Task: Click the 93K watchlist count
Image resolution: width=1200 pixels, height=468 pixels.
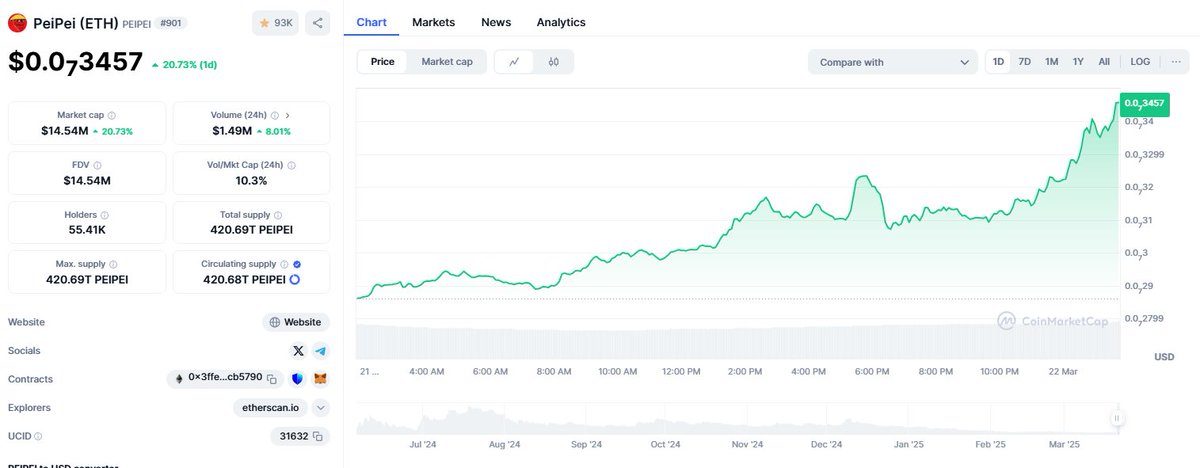Action: click(283, 22)
